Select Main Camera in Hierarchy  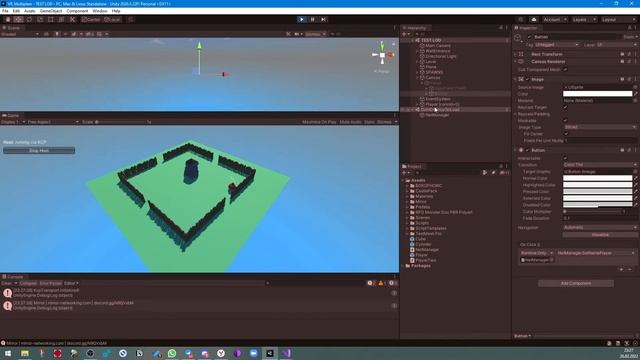point(438,46)
